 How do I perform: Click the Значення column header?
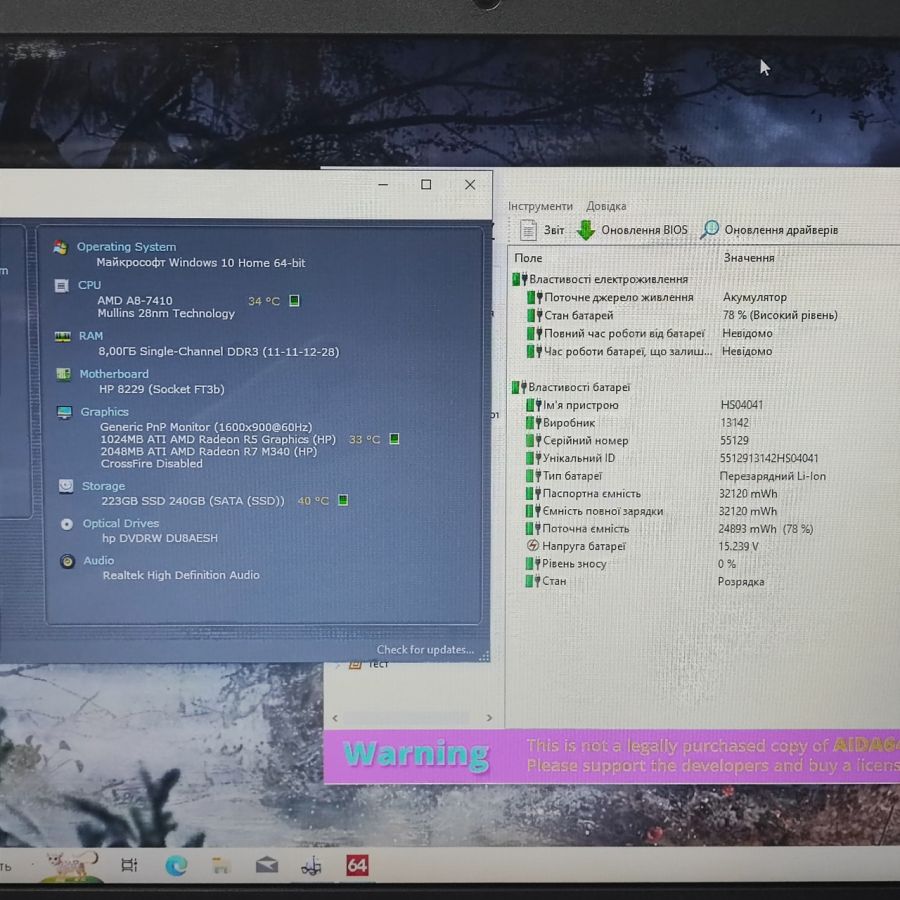[748, 258]
